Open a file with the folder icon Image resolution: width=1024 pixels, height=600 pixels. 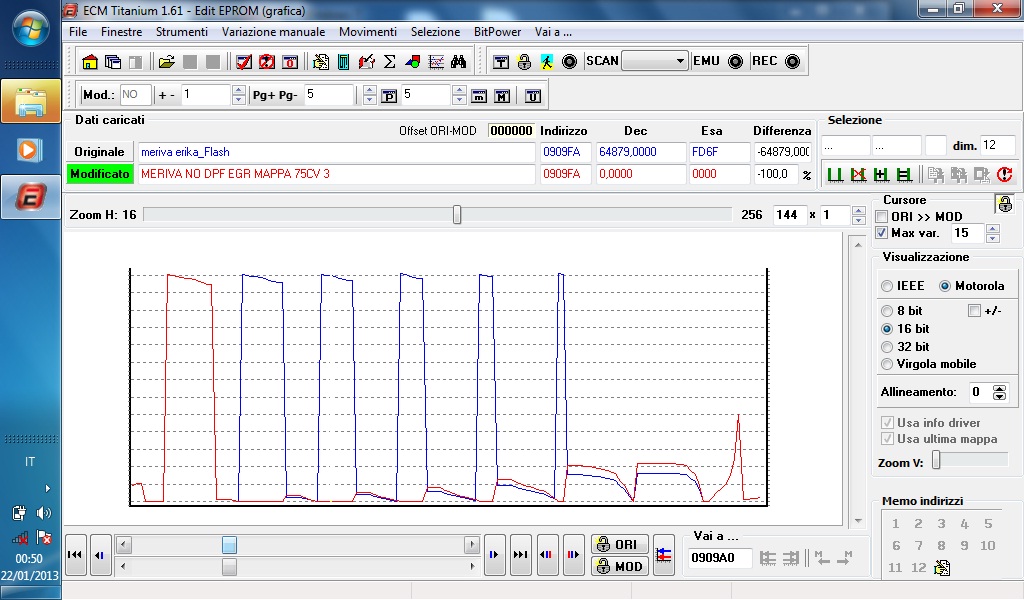click(x=167, y=61)
